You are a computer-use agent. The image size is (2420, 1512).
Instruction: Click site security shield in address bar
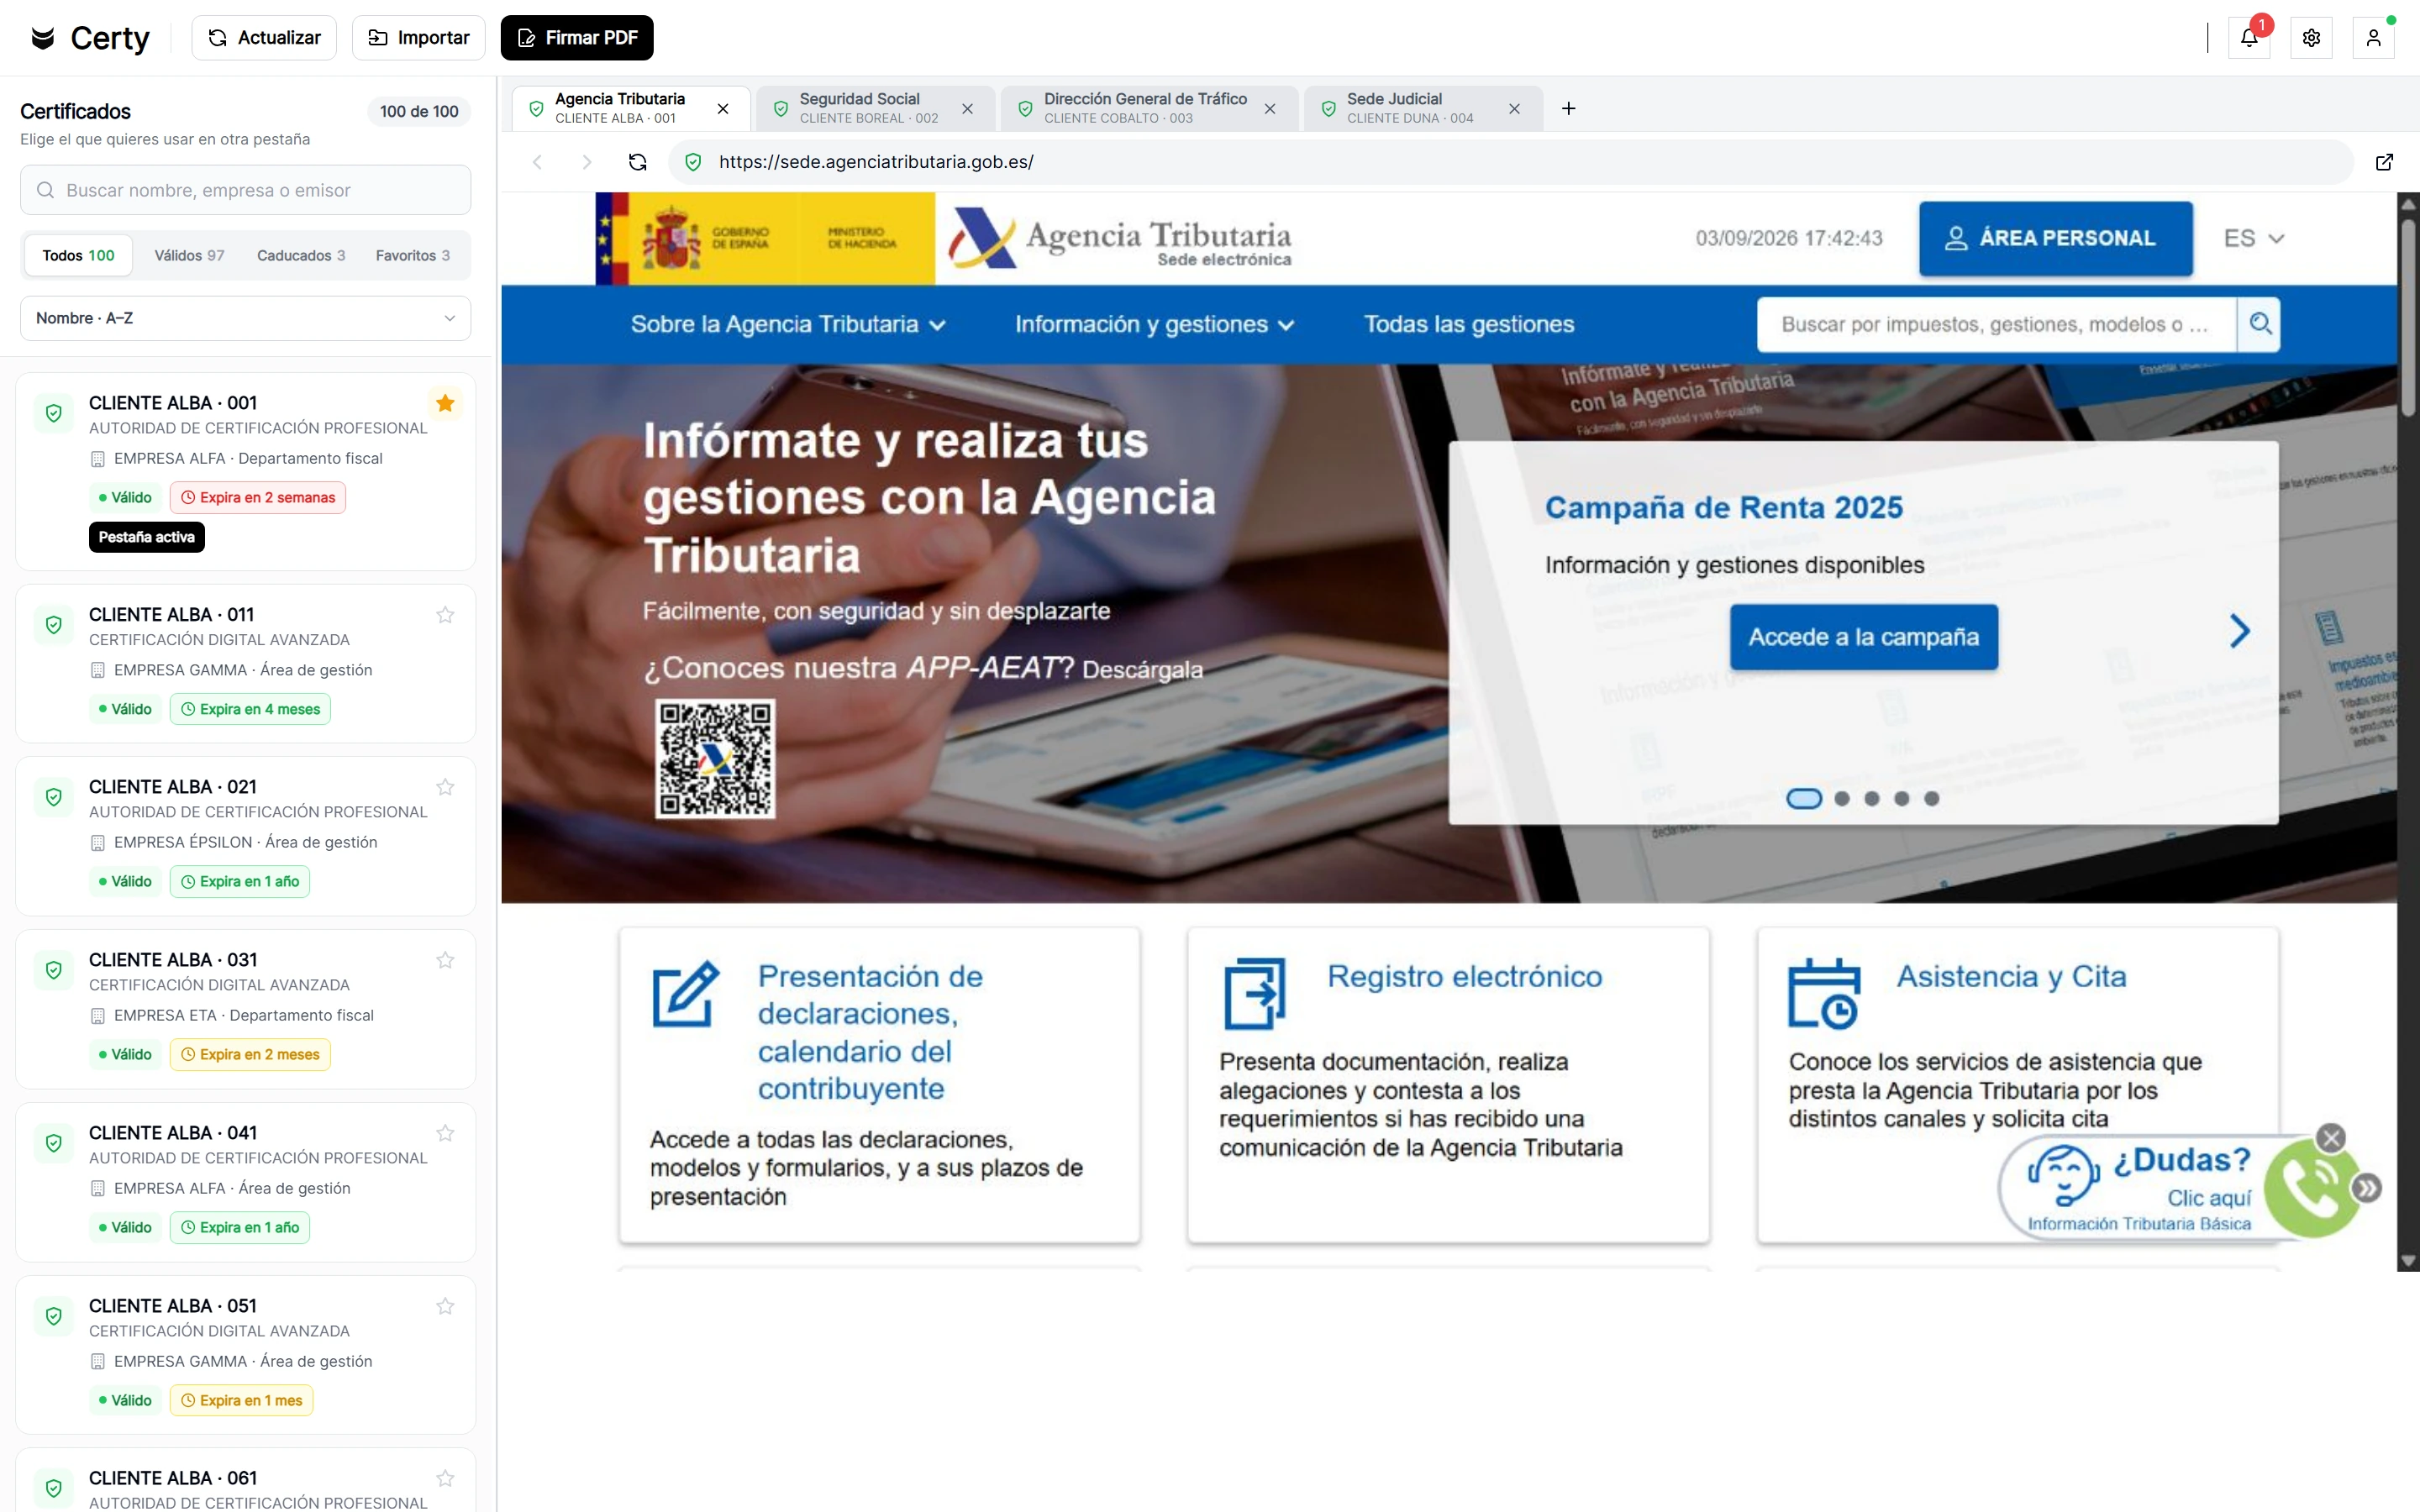pyautogui.click(x=693, y=162)
